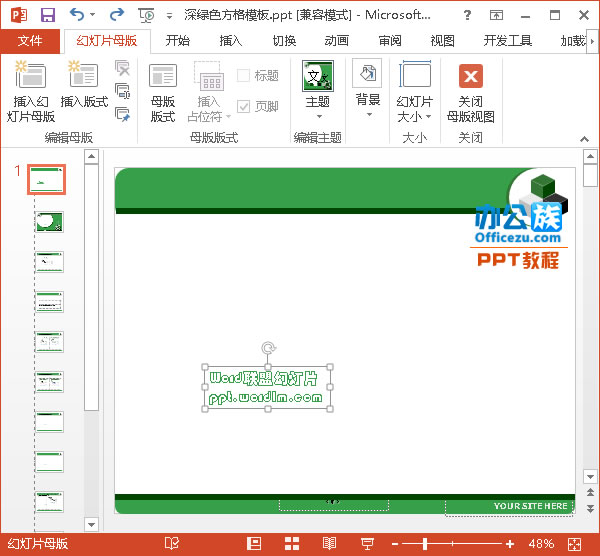
Task: Open the 背景 dropdown
Action: (x=368, y=89)
